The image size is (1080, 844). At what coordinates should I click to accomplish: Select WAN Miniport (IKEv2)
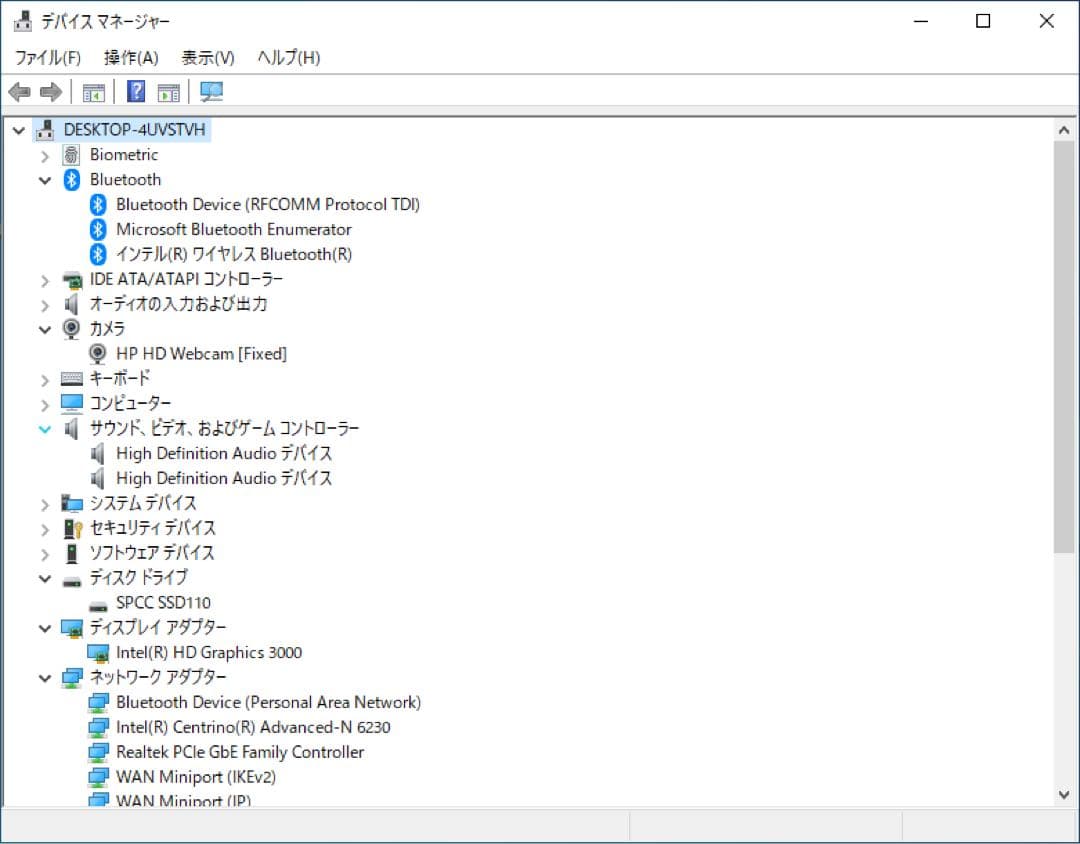tap(196, 777)
